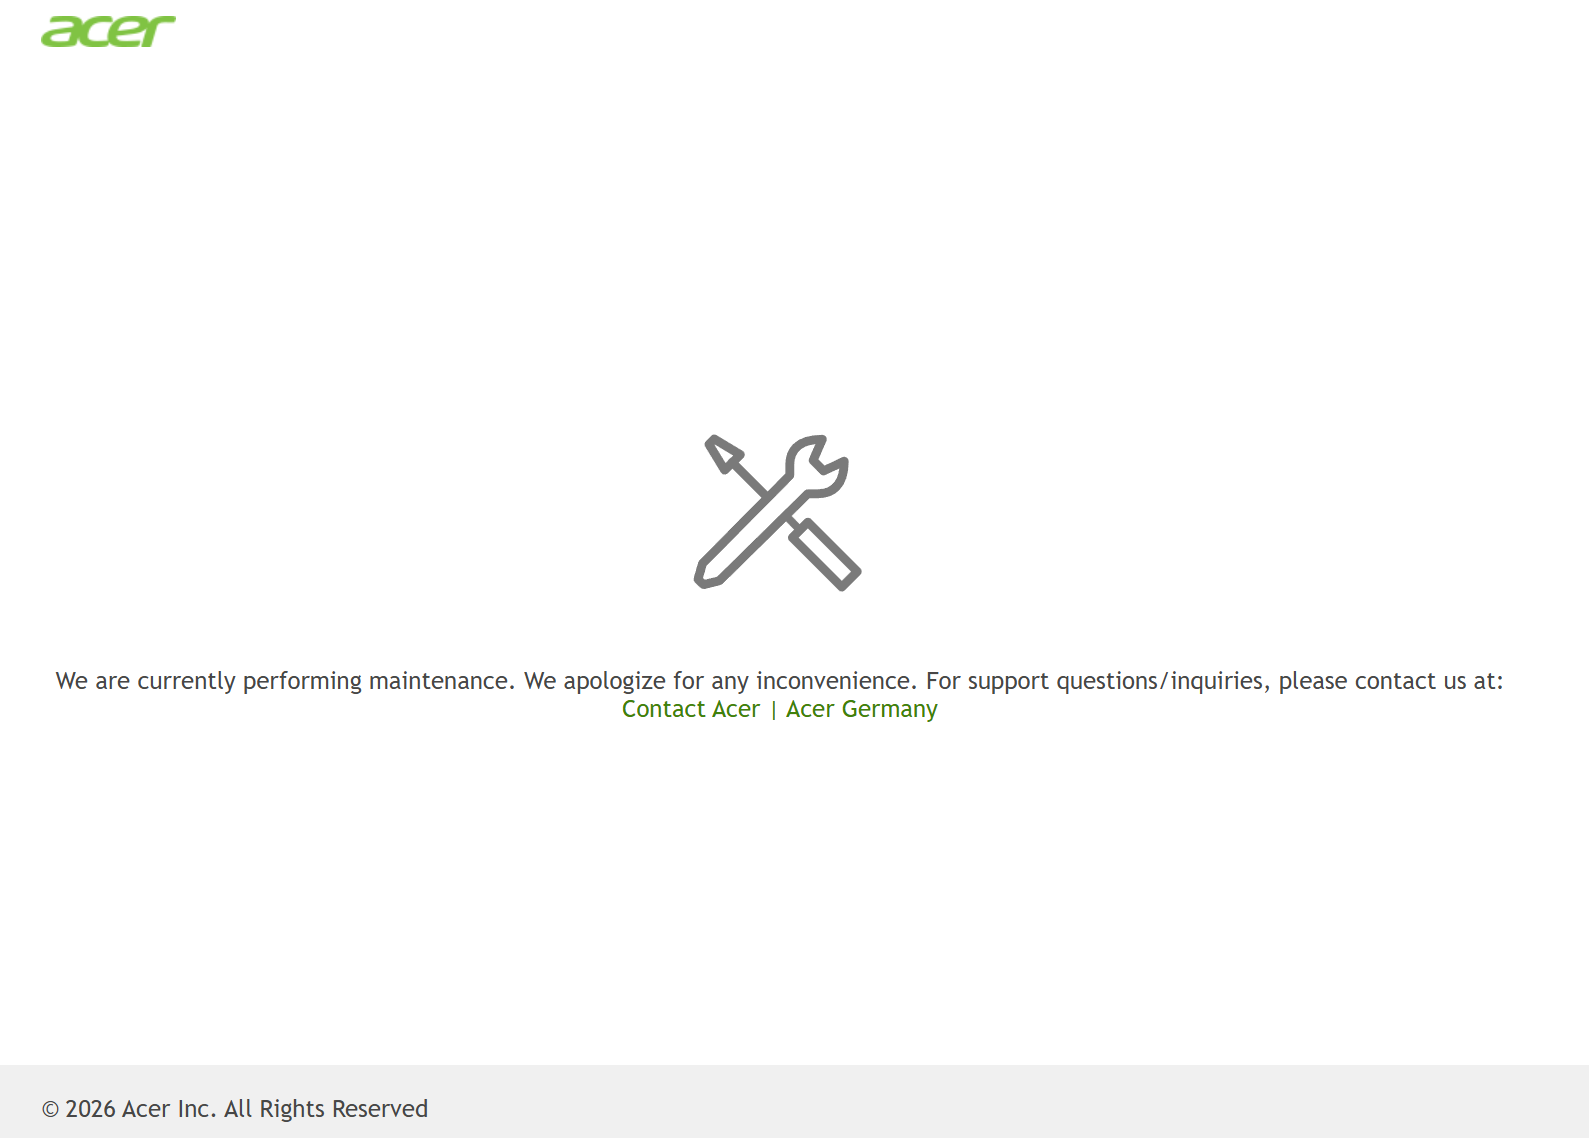Click "please contact us at:" text
This screenshot has height=1138, width=1589.
click(1390, 681)
